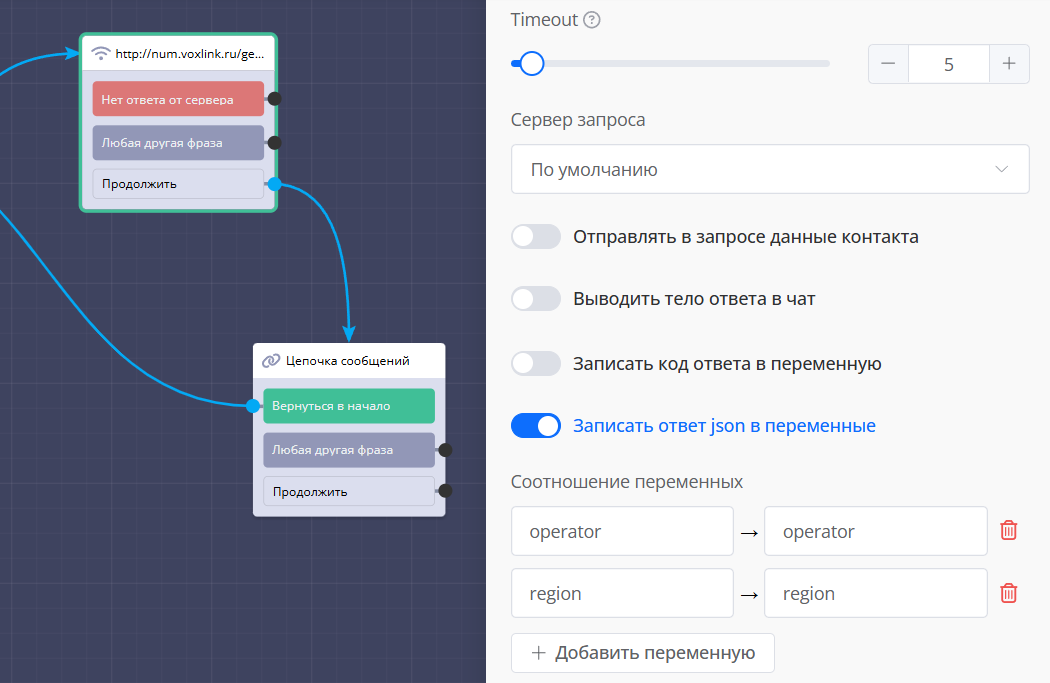Delete the operator variable mapping
Screen dimensions: 1050x683
coord(1009,531)
